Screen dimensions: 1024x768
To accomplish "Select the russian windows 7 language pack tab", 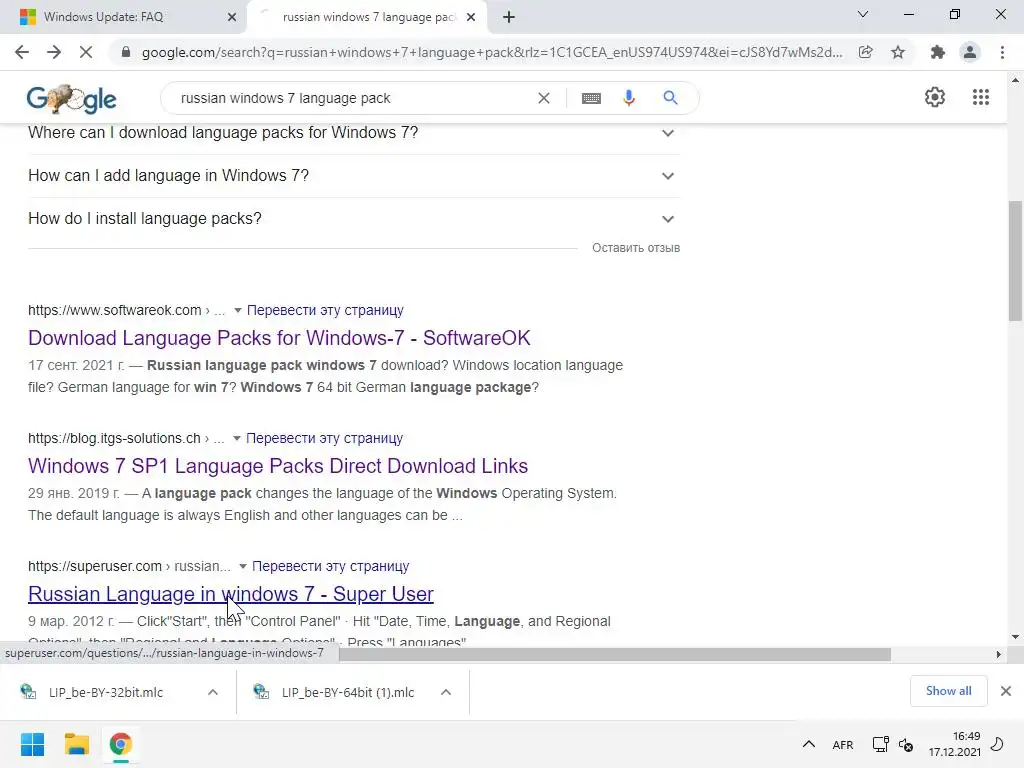I will 366,17.
